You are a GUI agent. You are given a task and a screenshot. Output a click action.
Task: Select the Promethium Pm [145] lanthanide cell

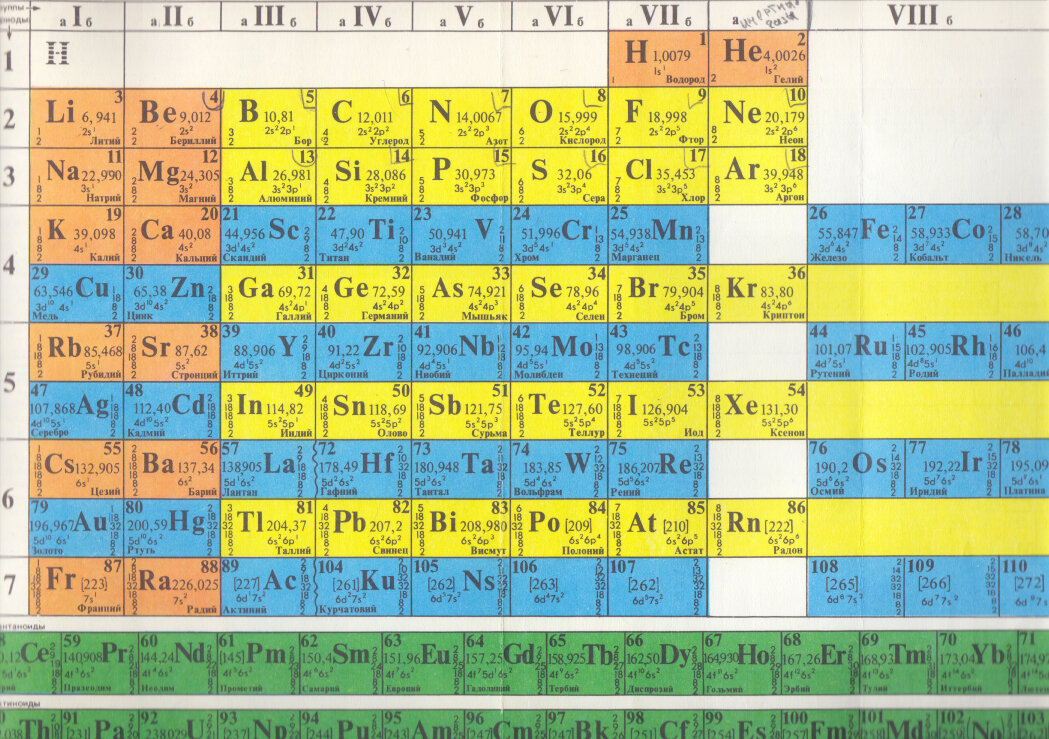(258, 662)
